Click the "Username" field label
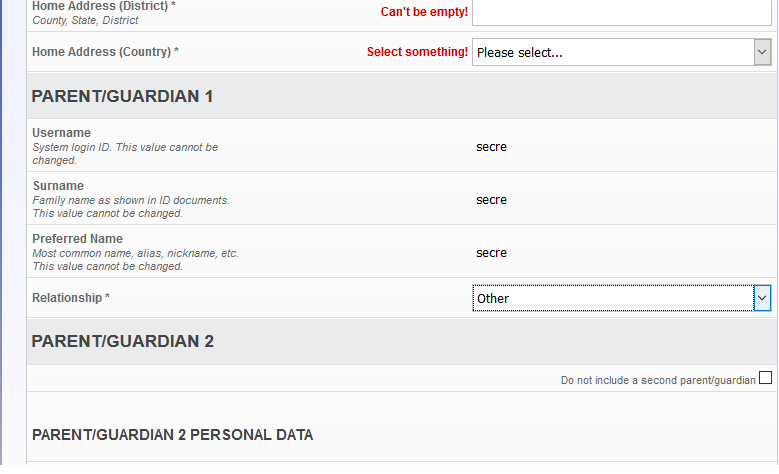Viewport: 779px width, 474px height. tap(61, 133)
